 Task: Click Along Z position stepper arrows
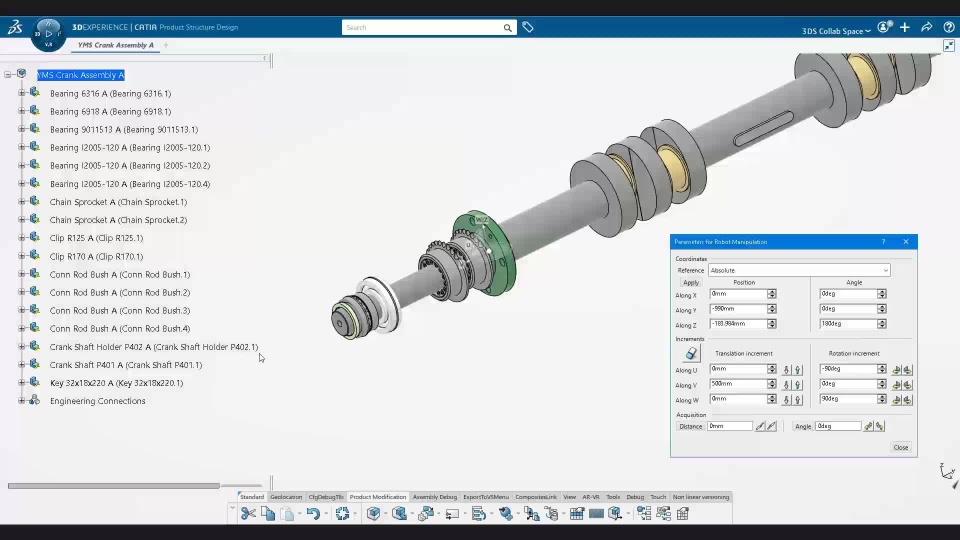pos(771,323)
